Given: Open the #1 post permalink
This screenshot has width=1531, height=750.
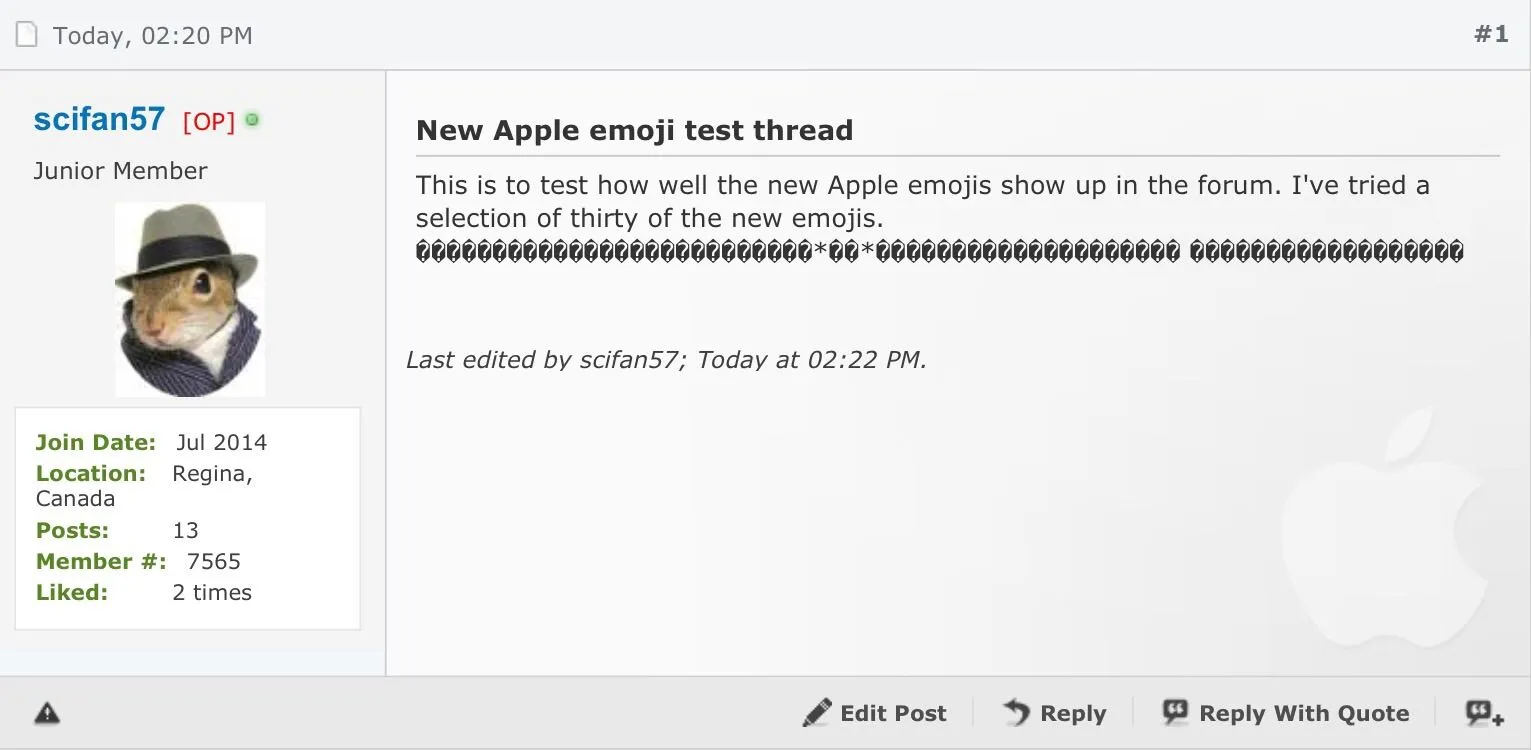Looking at the screenshot, I should tap(1490, 35).
